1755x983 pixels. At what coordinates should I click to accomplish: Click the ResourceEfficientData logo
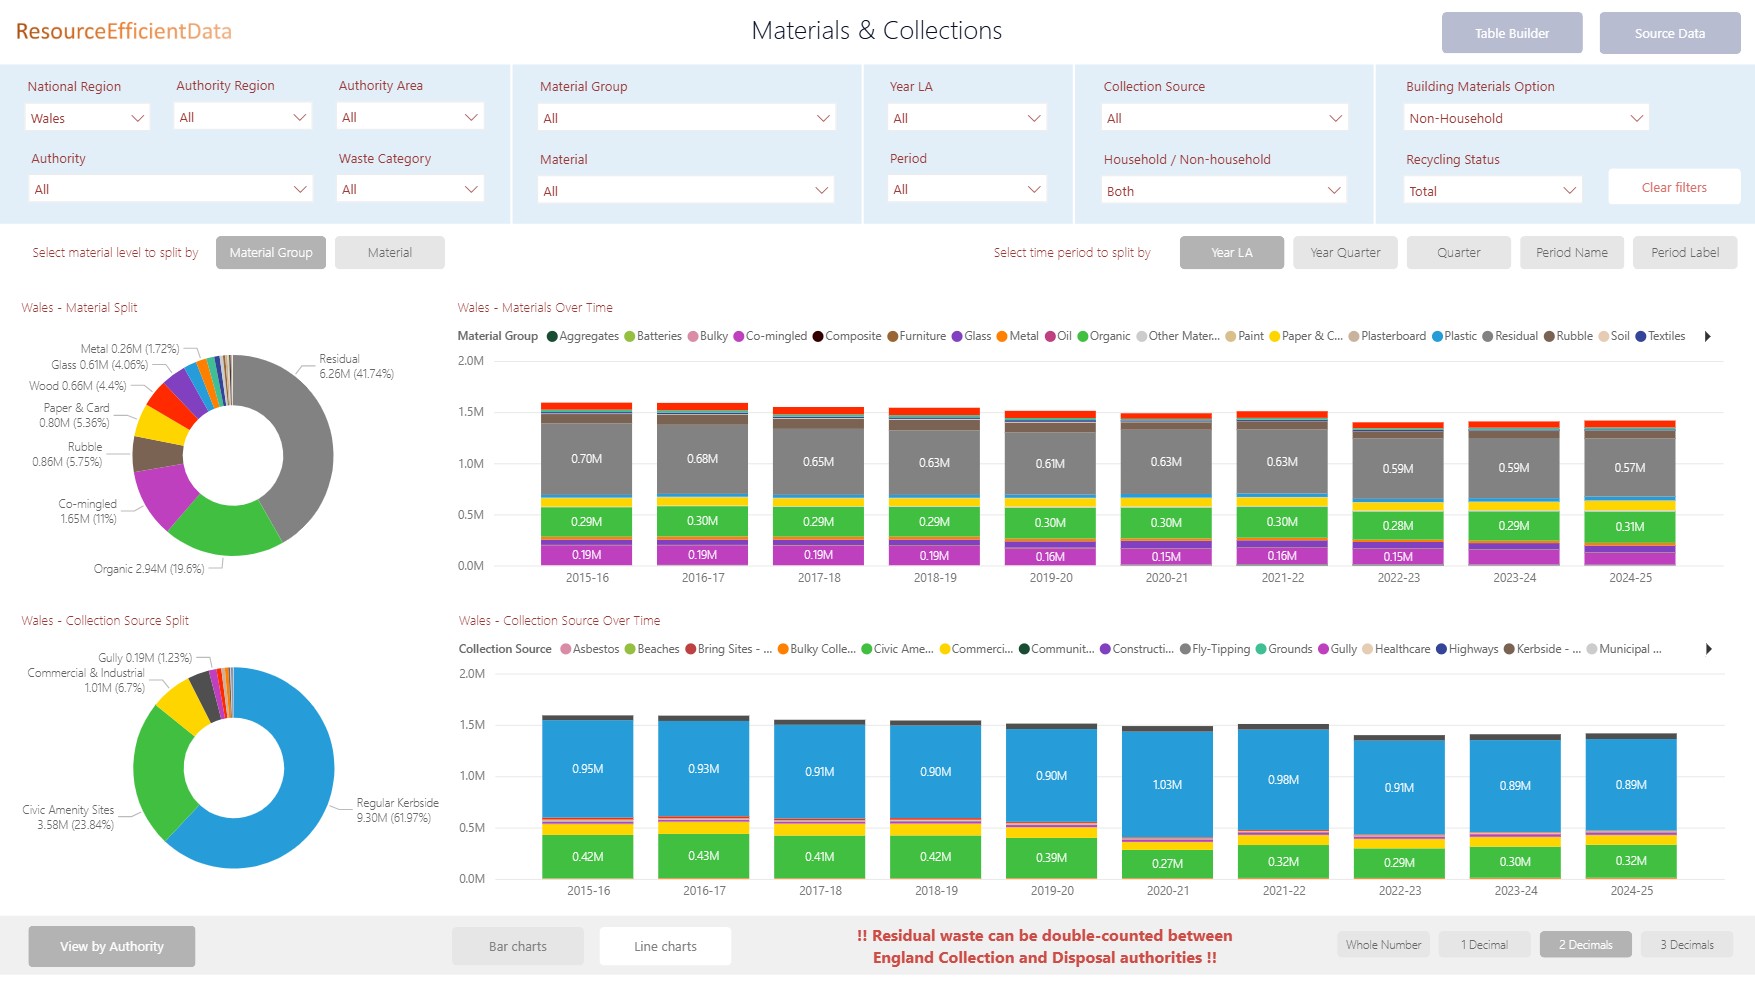124,31
